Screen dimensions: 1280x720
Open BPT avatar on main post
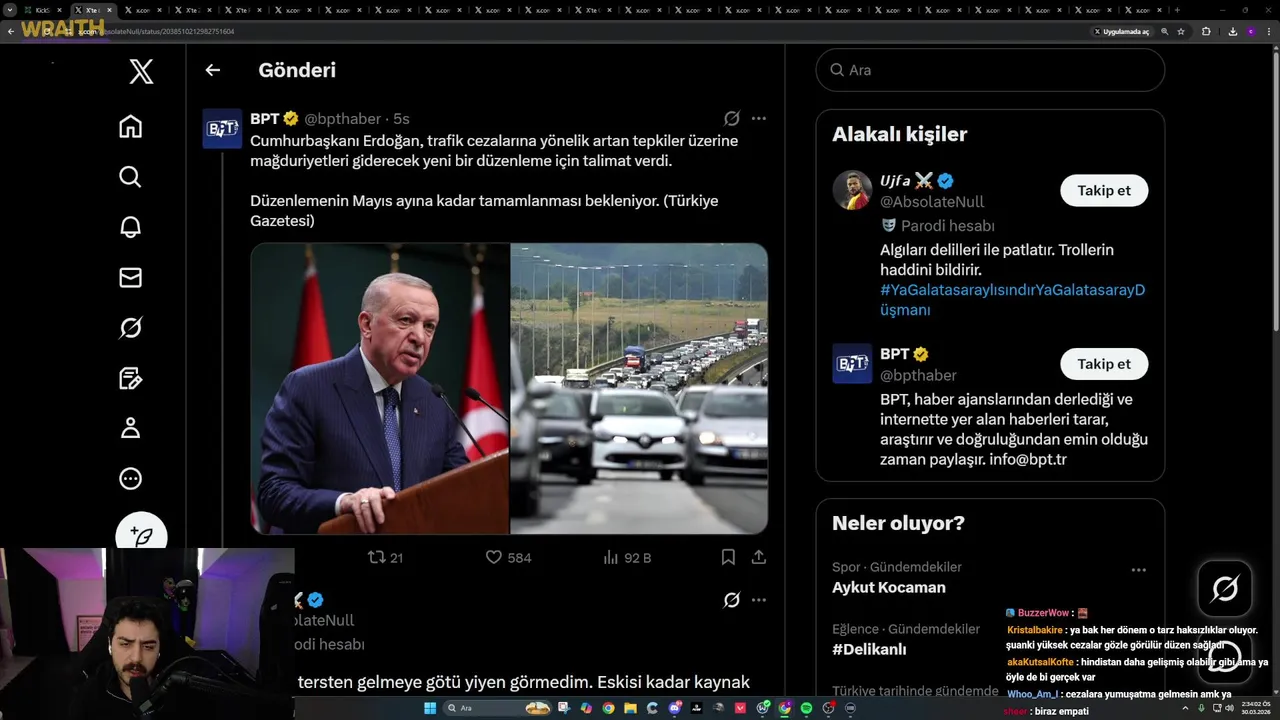(x=222, y=128)
